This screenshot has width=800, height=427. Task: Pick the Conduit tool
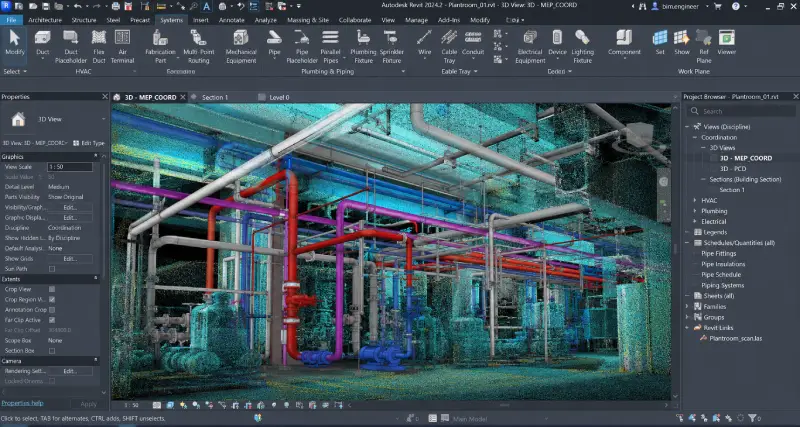[x=473, y=43]
